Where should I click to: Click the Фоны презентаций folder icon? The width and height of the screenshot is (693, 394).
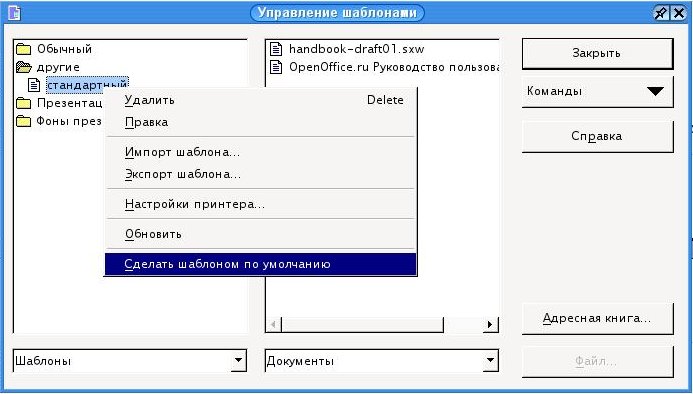point(23,121)
